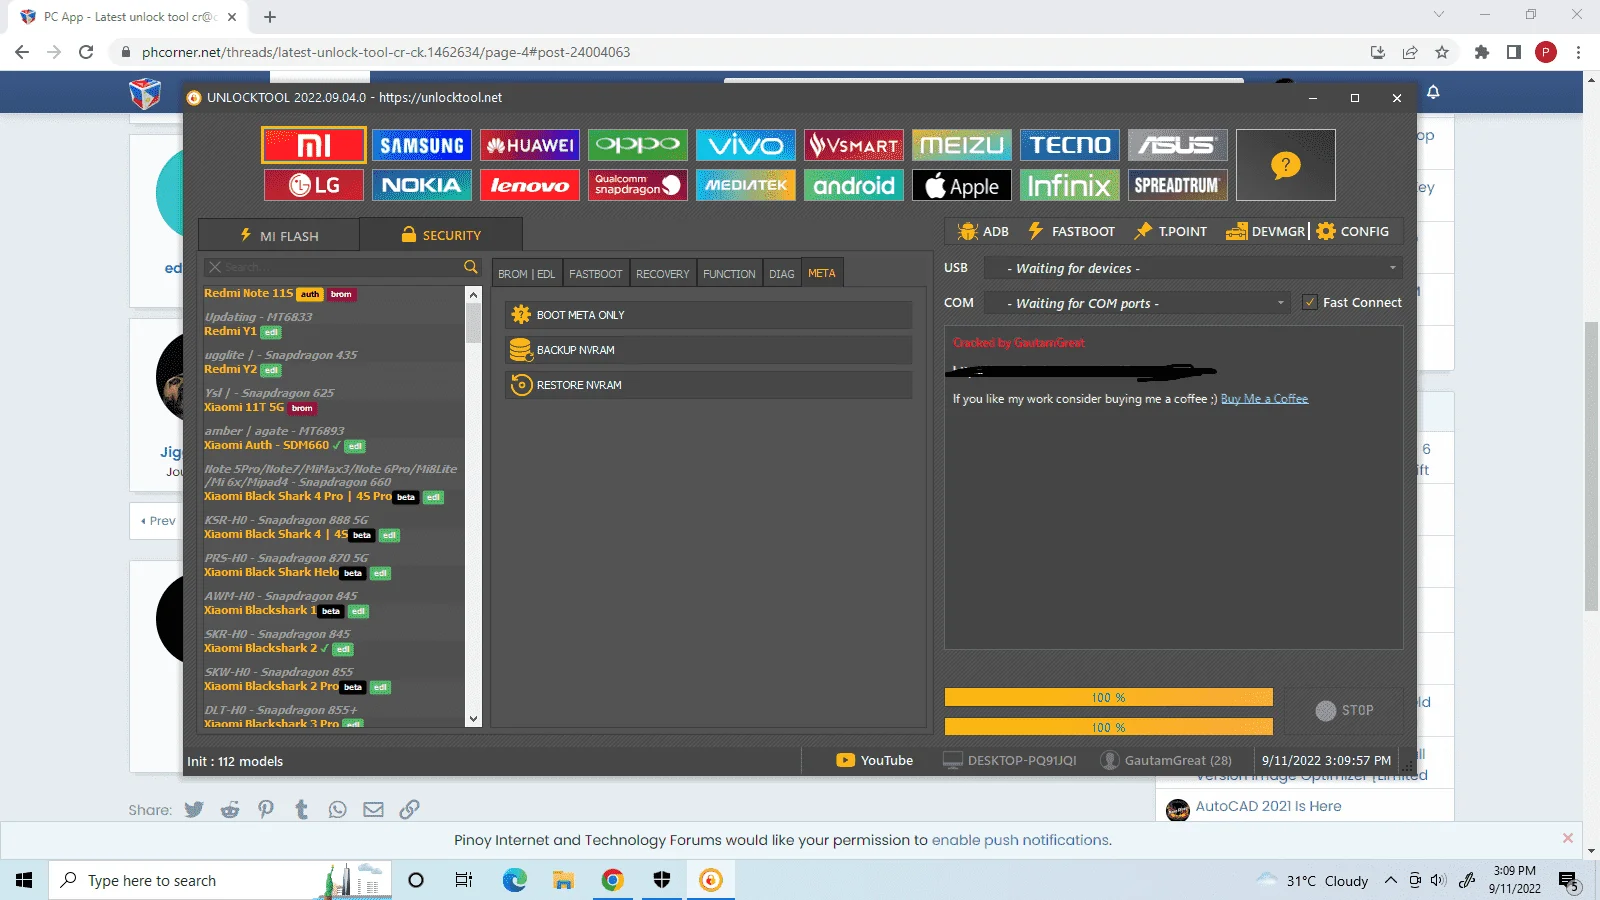Choose the Infinix brand tile
The height and width of the screenshot is (900, 1600).
(1070, 185)
